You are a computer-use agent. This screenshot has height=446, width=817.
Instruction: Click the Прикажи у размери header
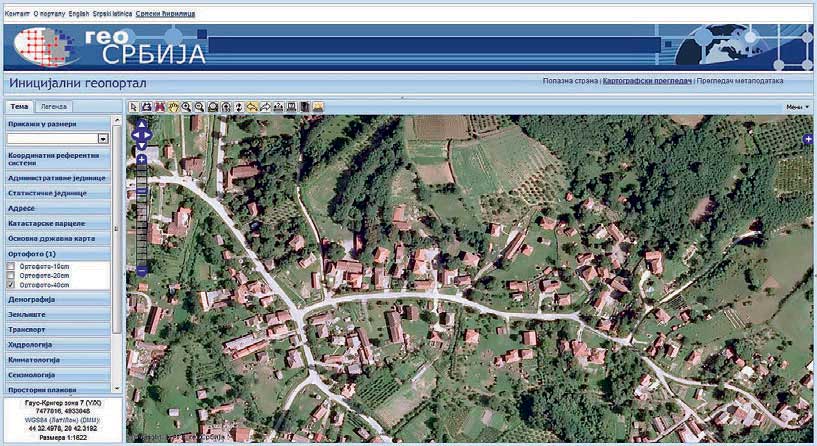58,124
